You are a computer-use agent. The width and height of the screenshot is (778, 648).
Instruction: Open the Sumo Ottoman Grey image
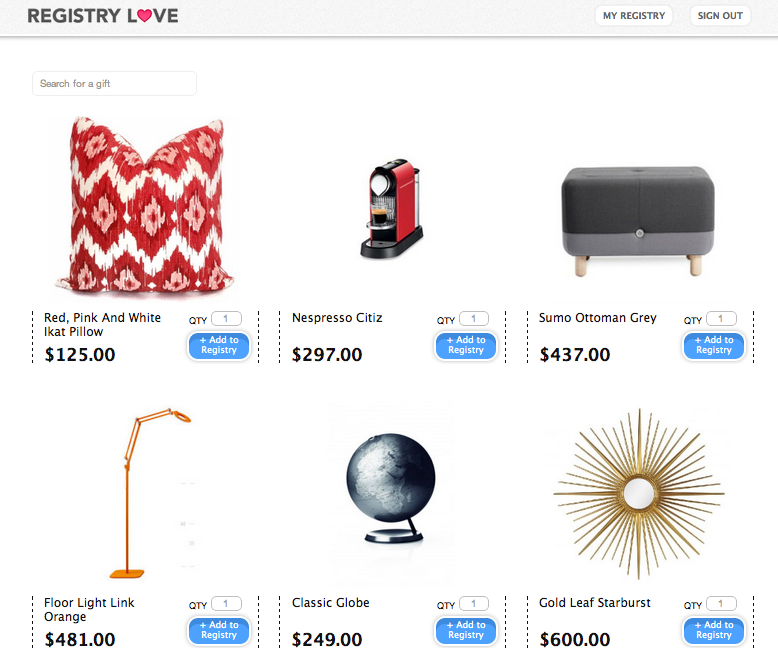point(639,221)
